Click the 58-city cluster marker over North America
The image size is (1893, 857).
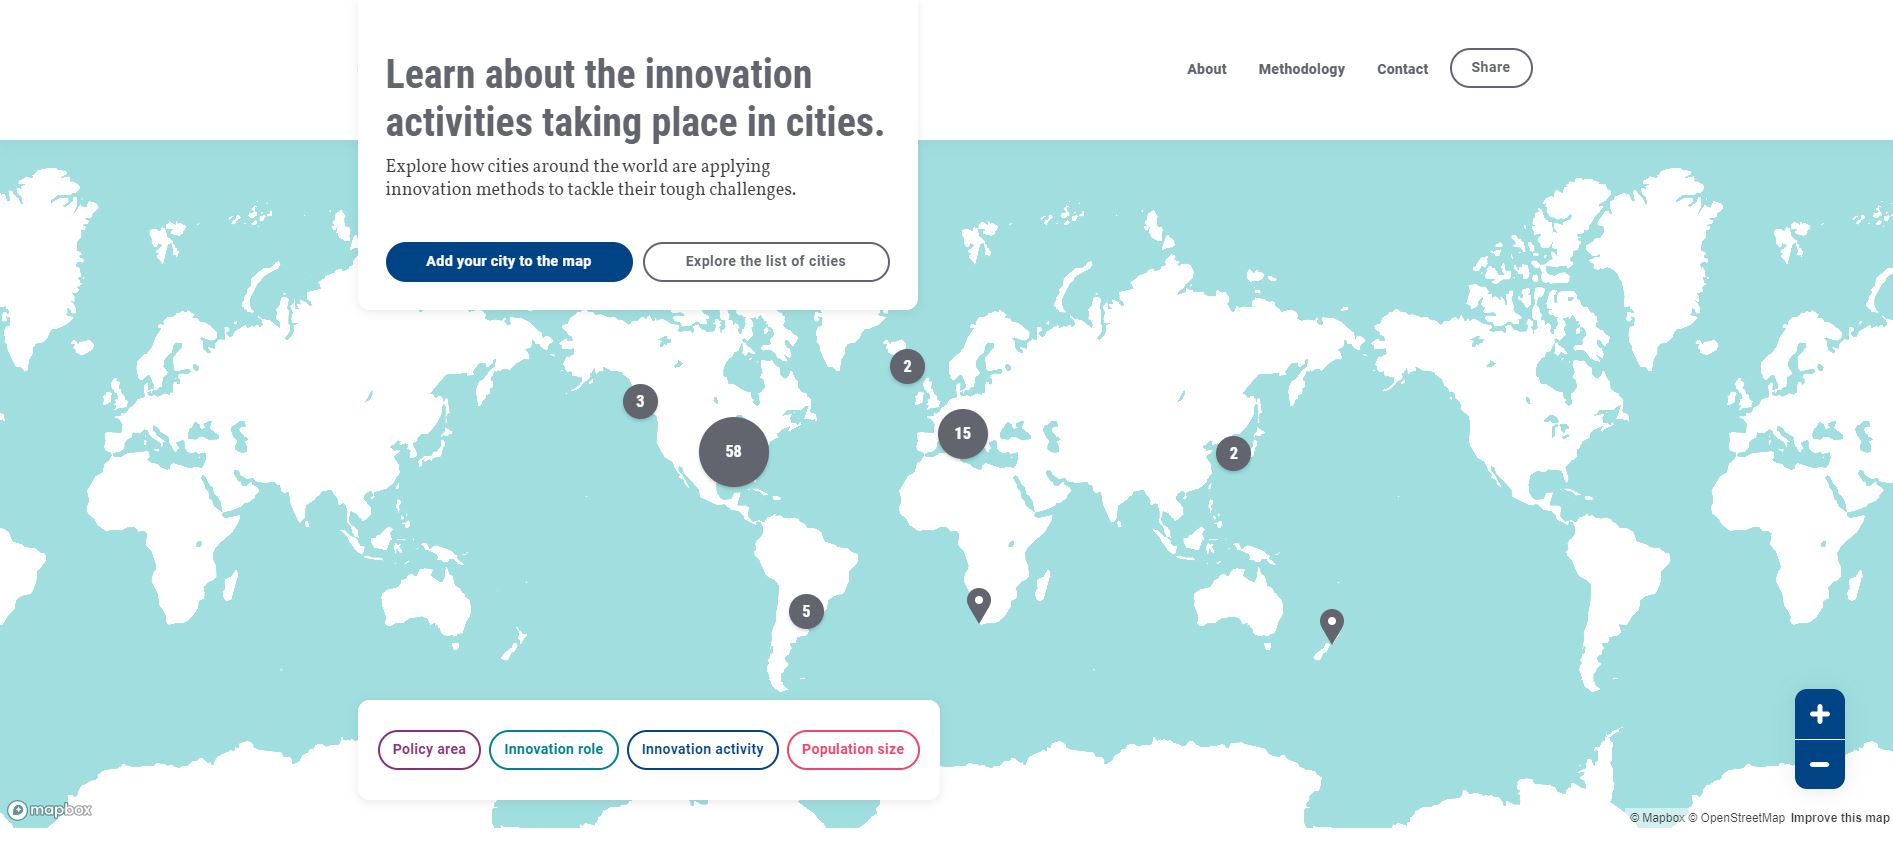pyautogui.click(x=733, y=452)
